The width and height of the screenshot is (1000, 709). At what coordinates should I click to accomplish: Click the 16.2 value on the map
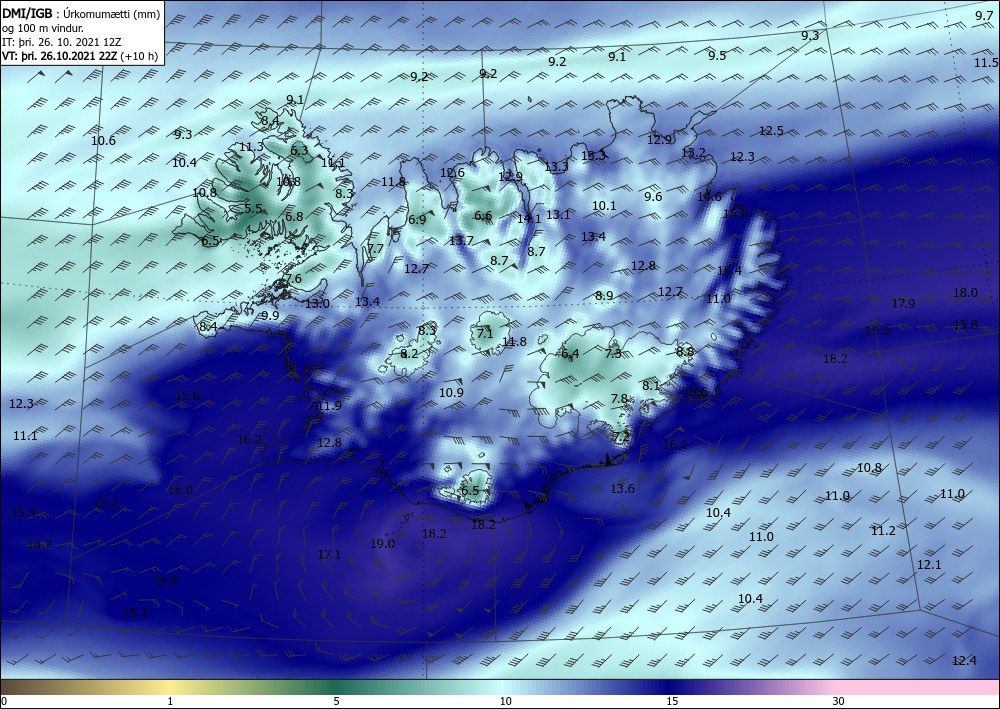[x=249, y=439]
